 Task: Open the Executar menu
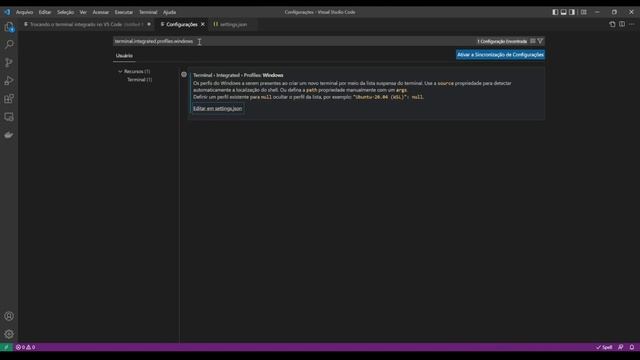tap(124, 12)
